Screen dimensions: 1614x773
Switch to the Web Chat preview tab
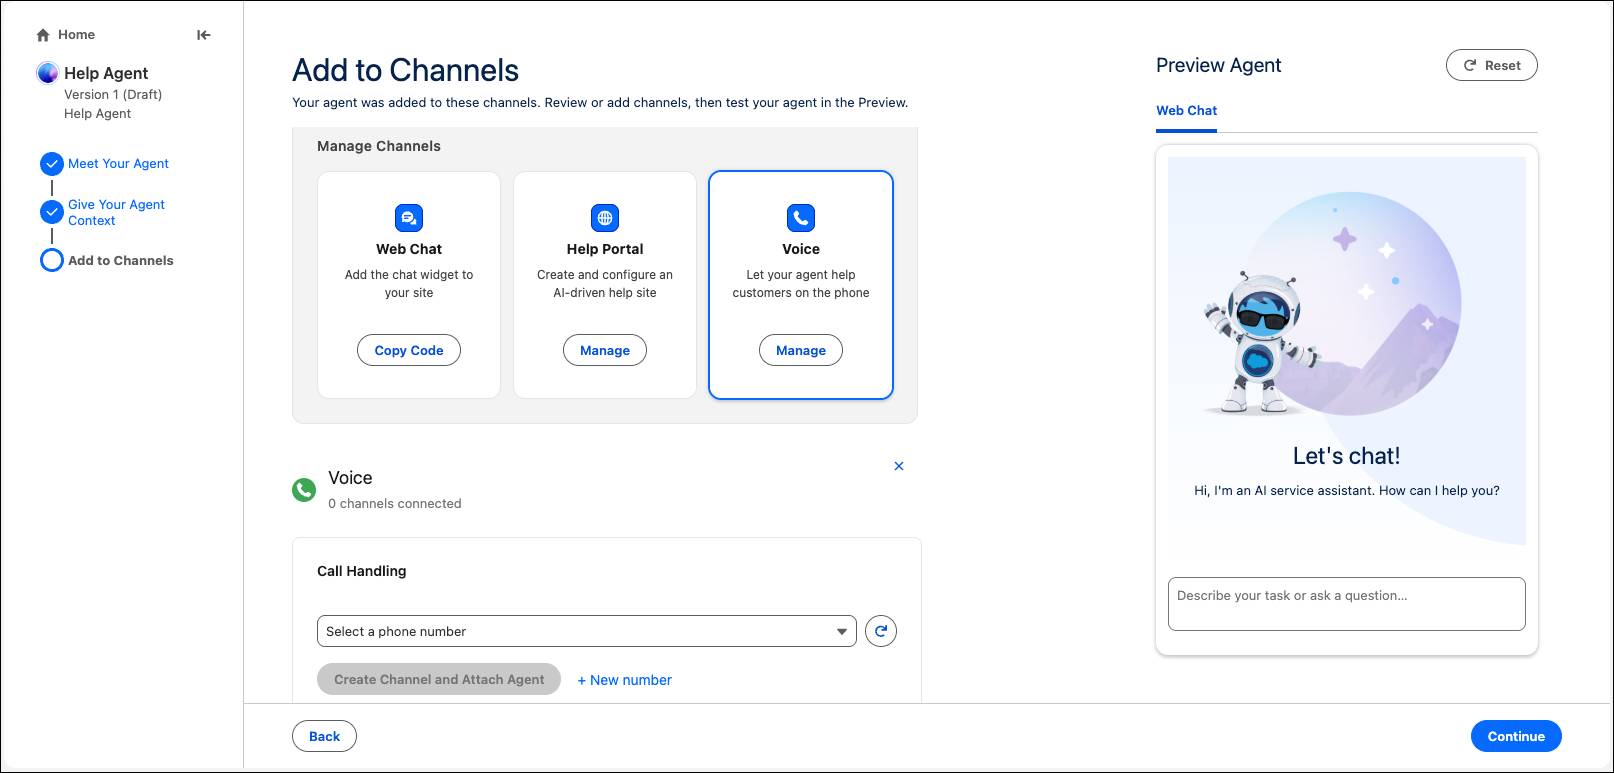(x=1187, y=111)
